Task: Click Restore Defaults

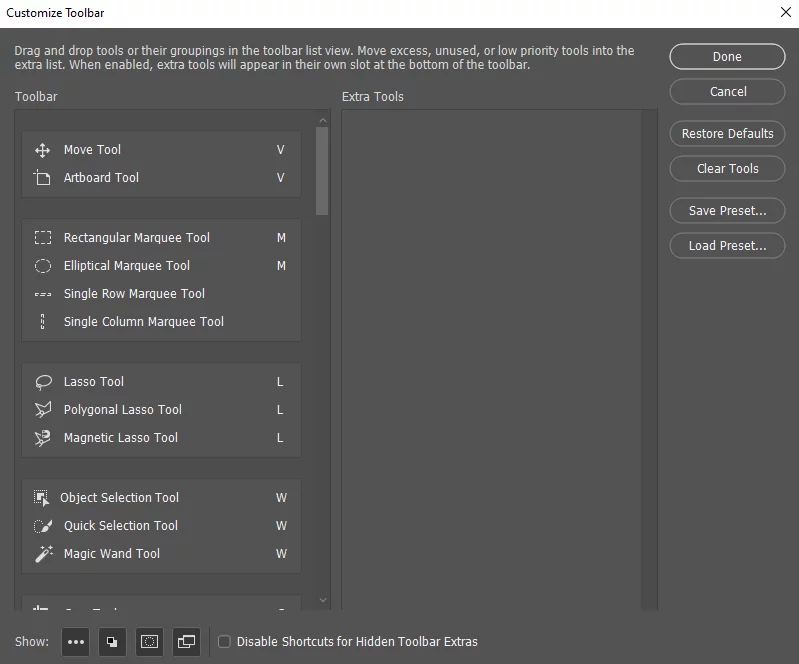Action: (x=727, y=134)
